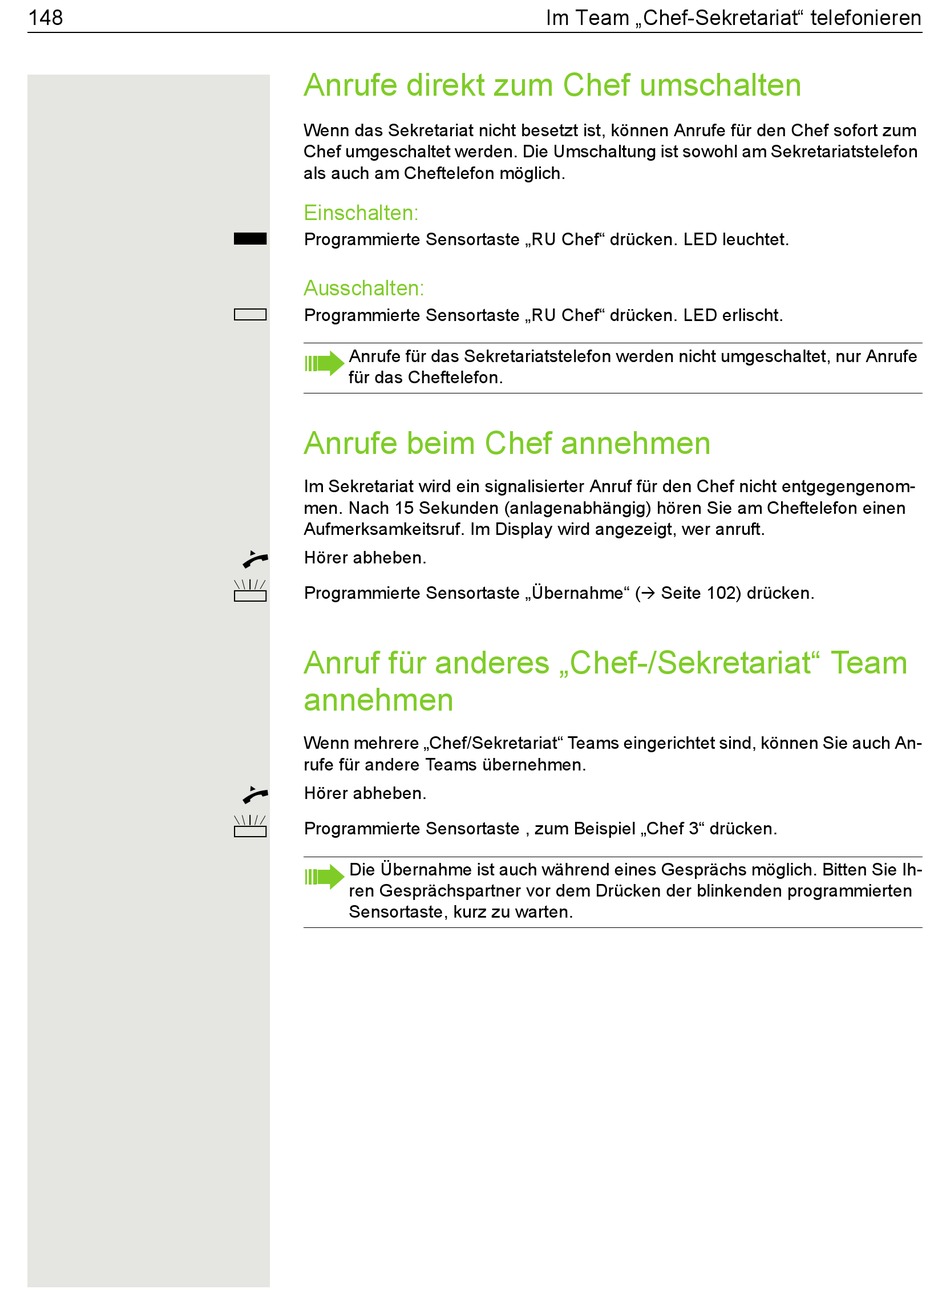
Task: Click the blinking sensor key icon near Übernahme
Action: click(250, 590)
